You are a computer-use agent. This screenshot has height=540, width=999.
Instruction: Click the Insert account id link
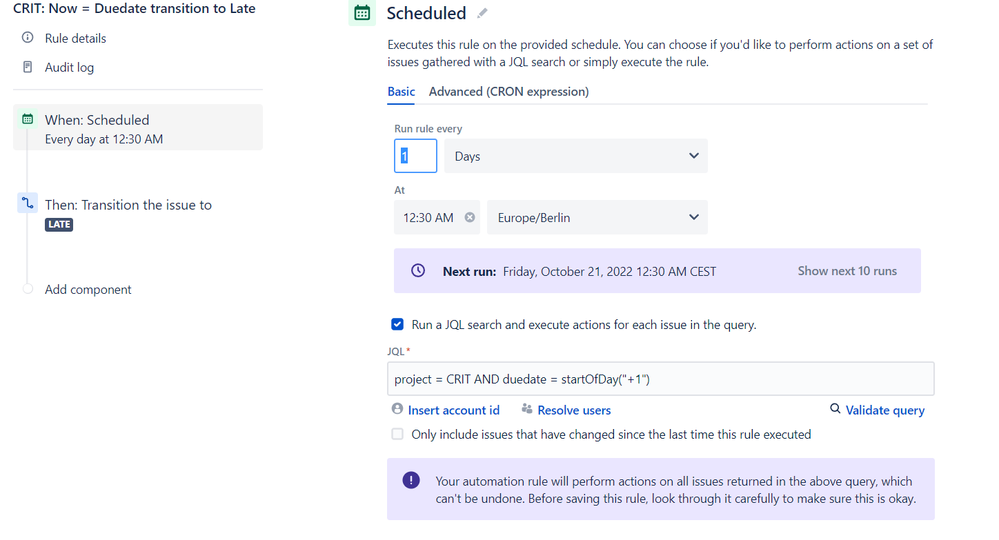[x=454, y=410]
